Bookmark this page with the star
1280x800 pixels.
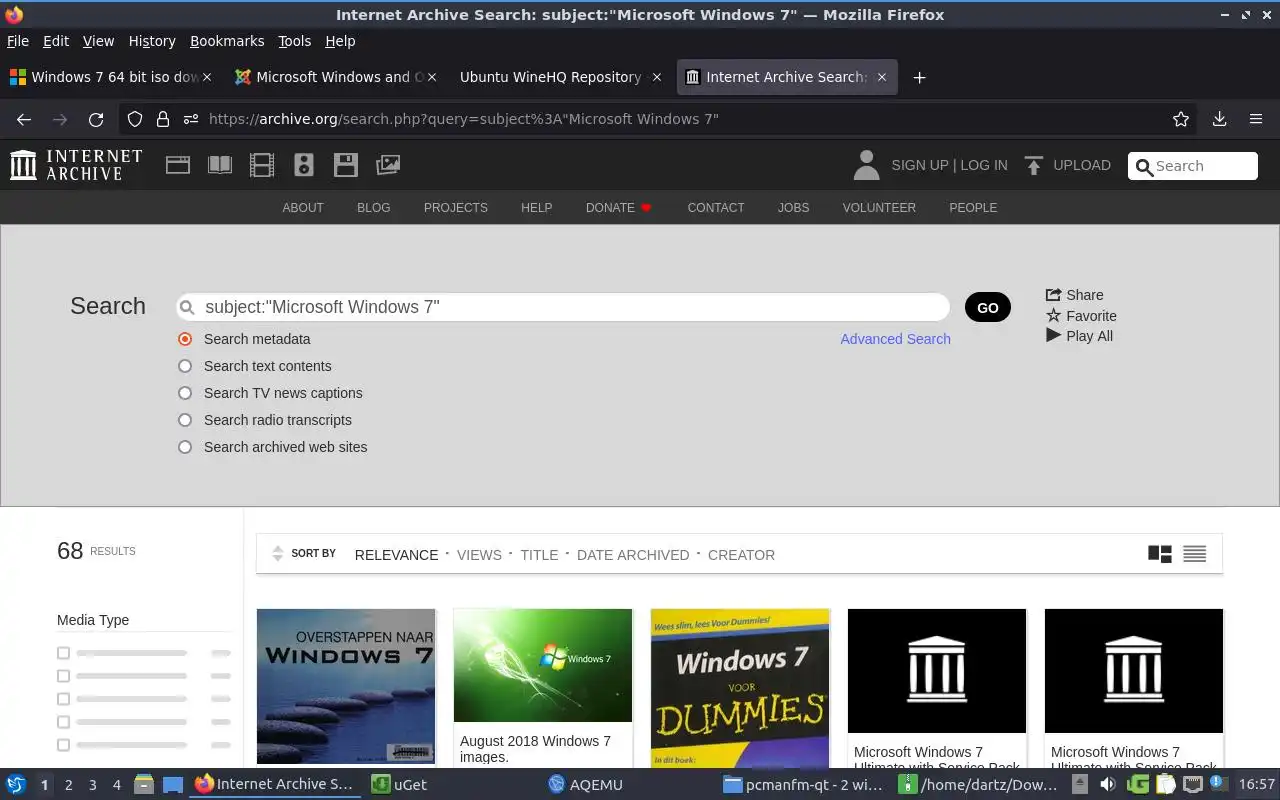pyautogui.click(x=1181, y=119)
